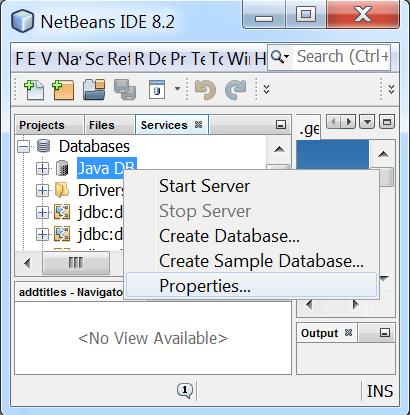
Task: Click the search magnifier dropdown icon
Action: pyautogui.click(x=280, y=57)
